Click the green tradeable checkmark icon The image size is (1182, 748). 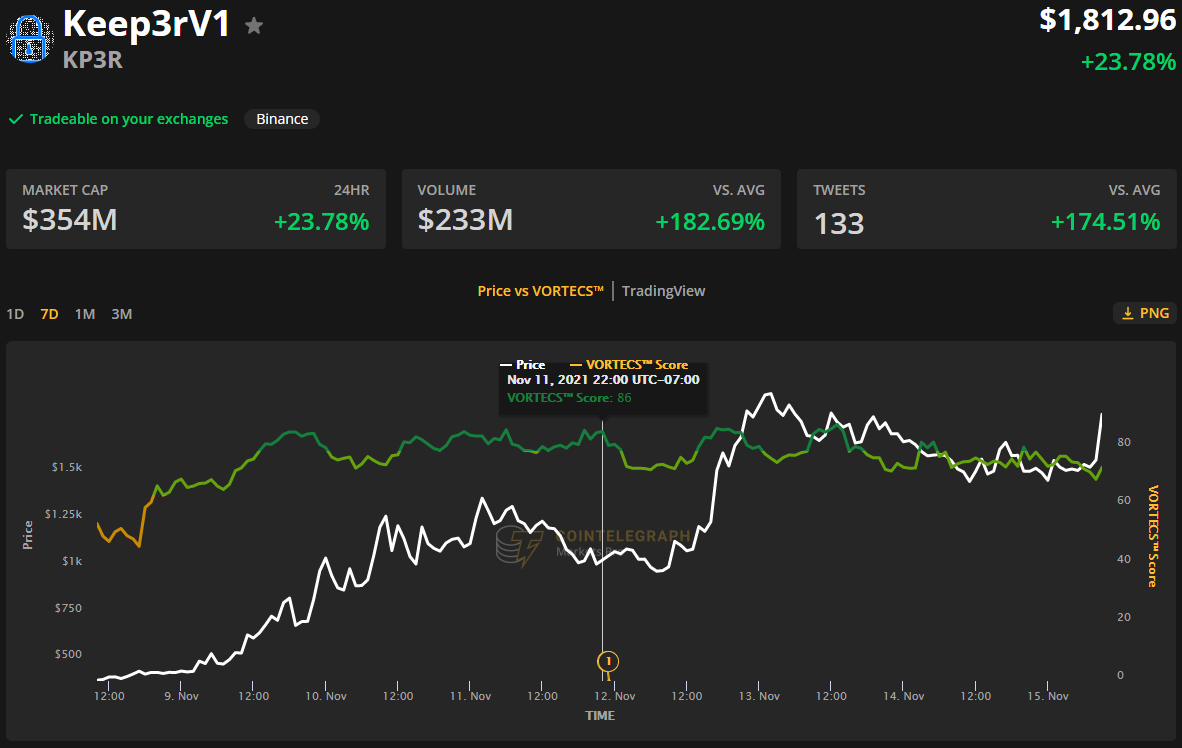[16, 119]
